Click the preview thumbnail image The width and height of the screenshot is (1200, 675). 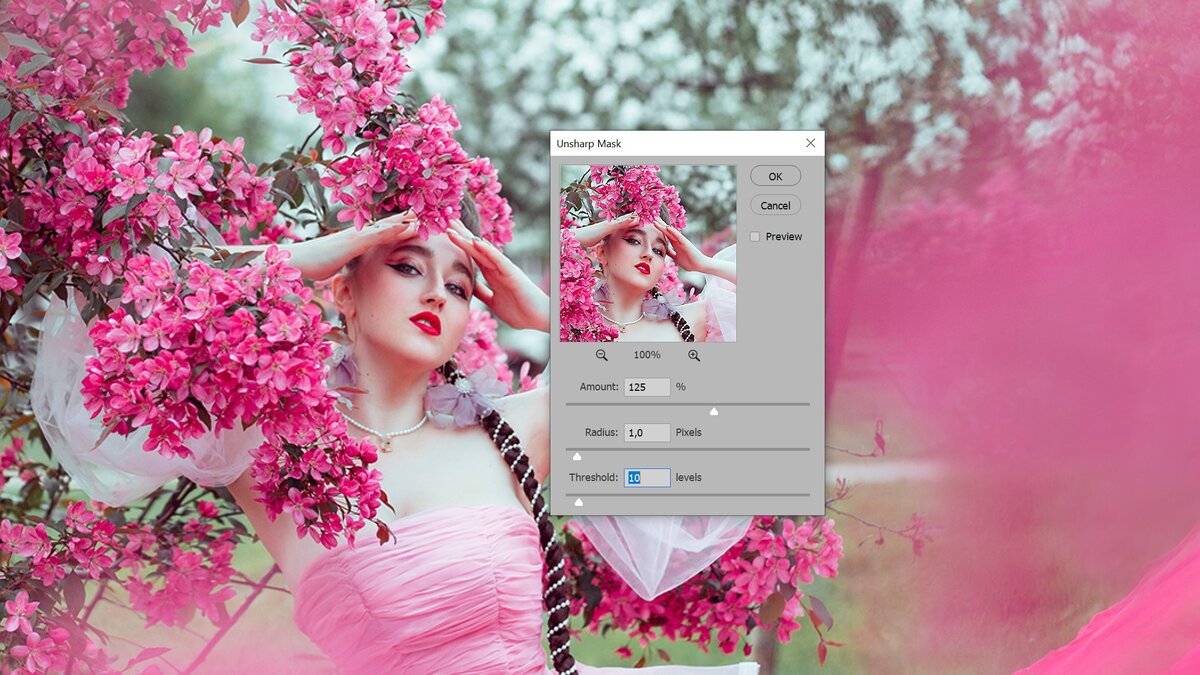[x=648, y=253]
